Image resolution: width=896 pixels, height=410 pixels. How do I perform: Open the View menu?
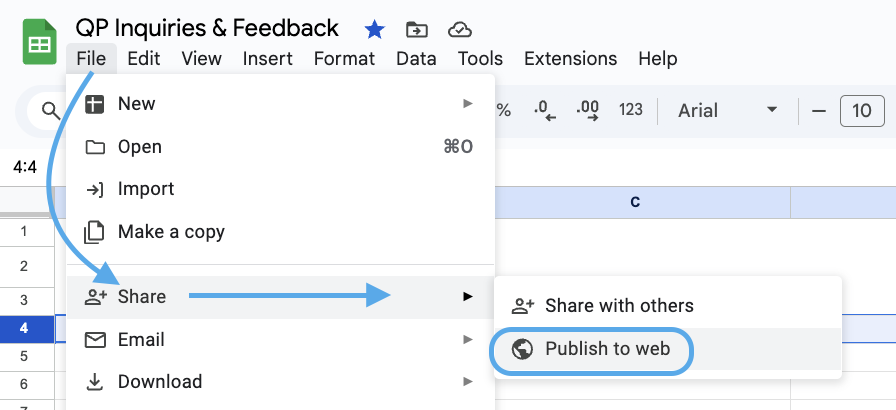click(x=201, y=59)
